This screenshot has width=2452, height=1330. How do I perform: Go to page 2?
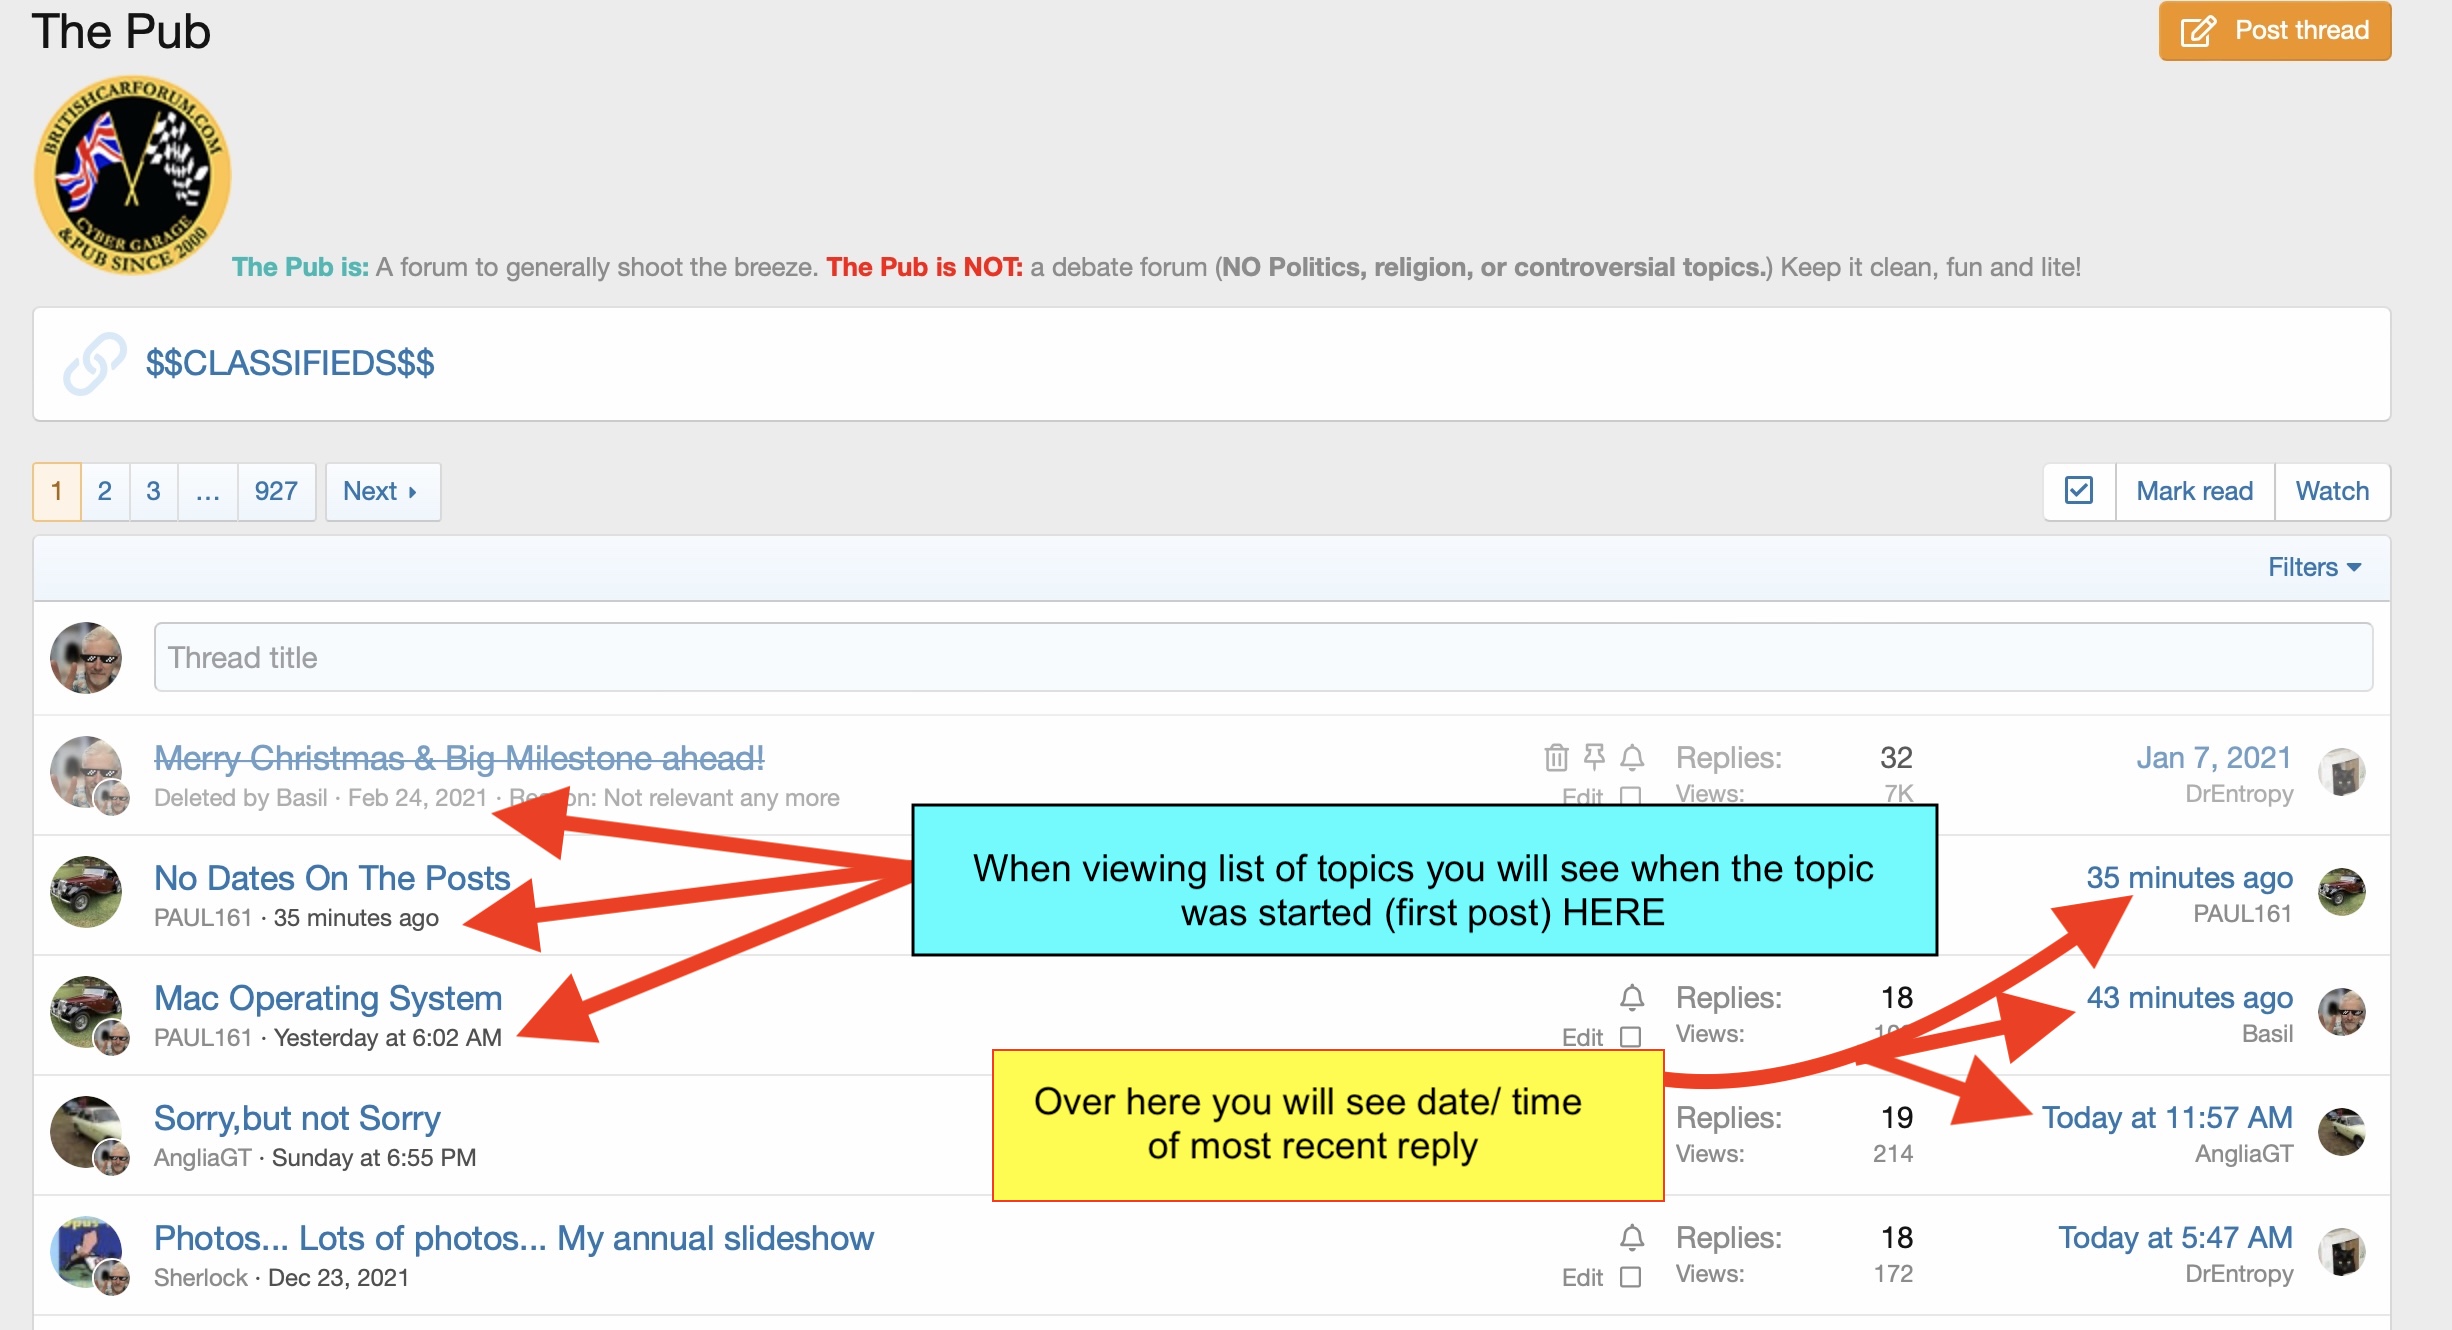(x=104, y=491)
